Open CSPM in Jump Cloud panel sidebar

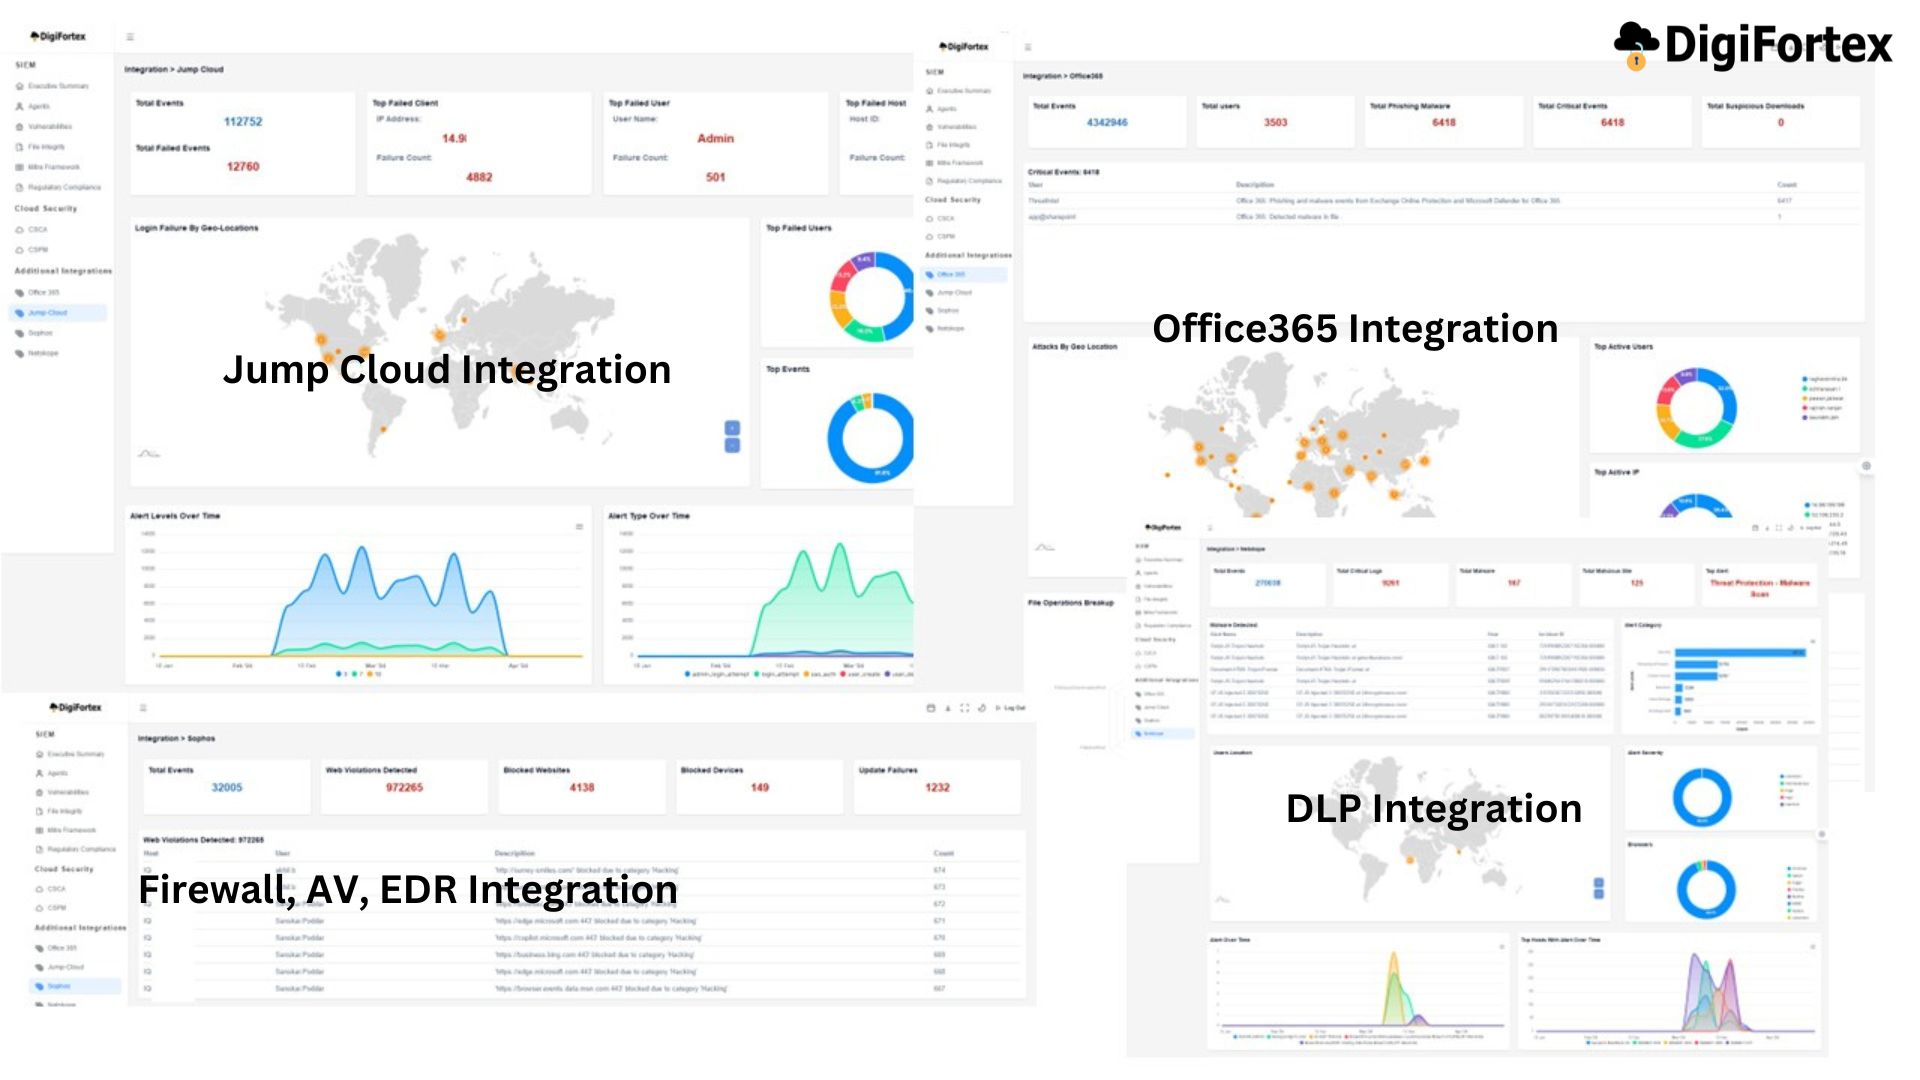point(38,250)
